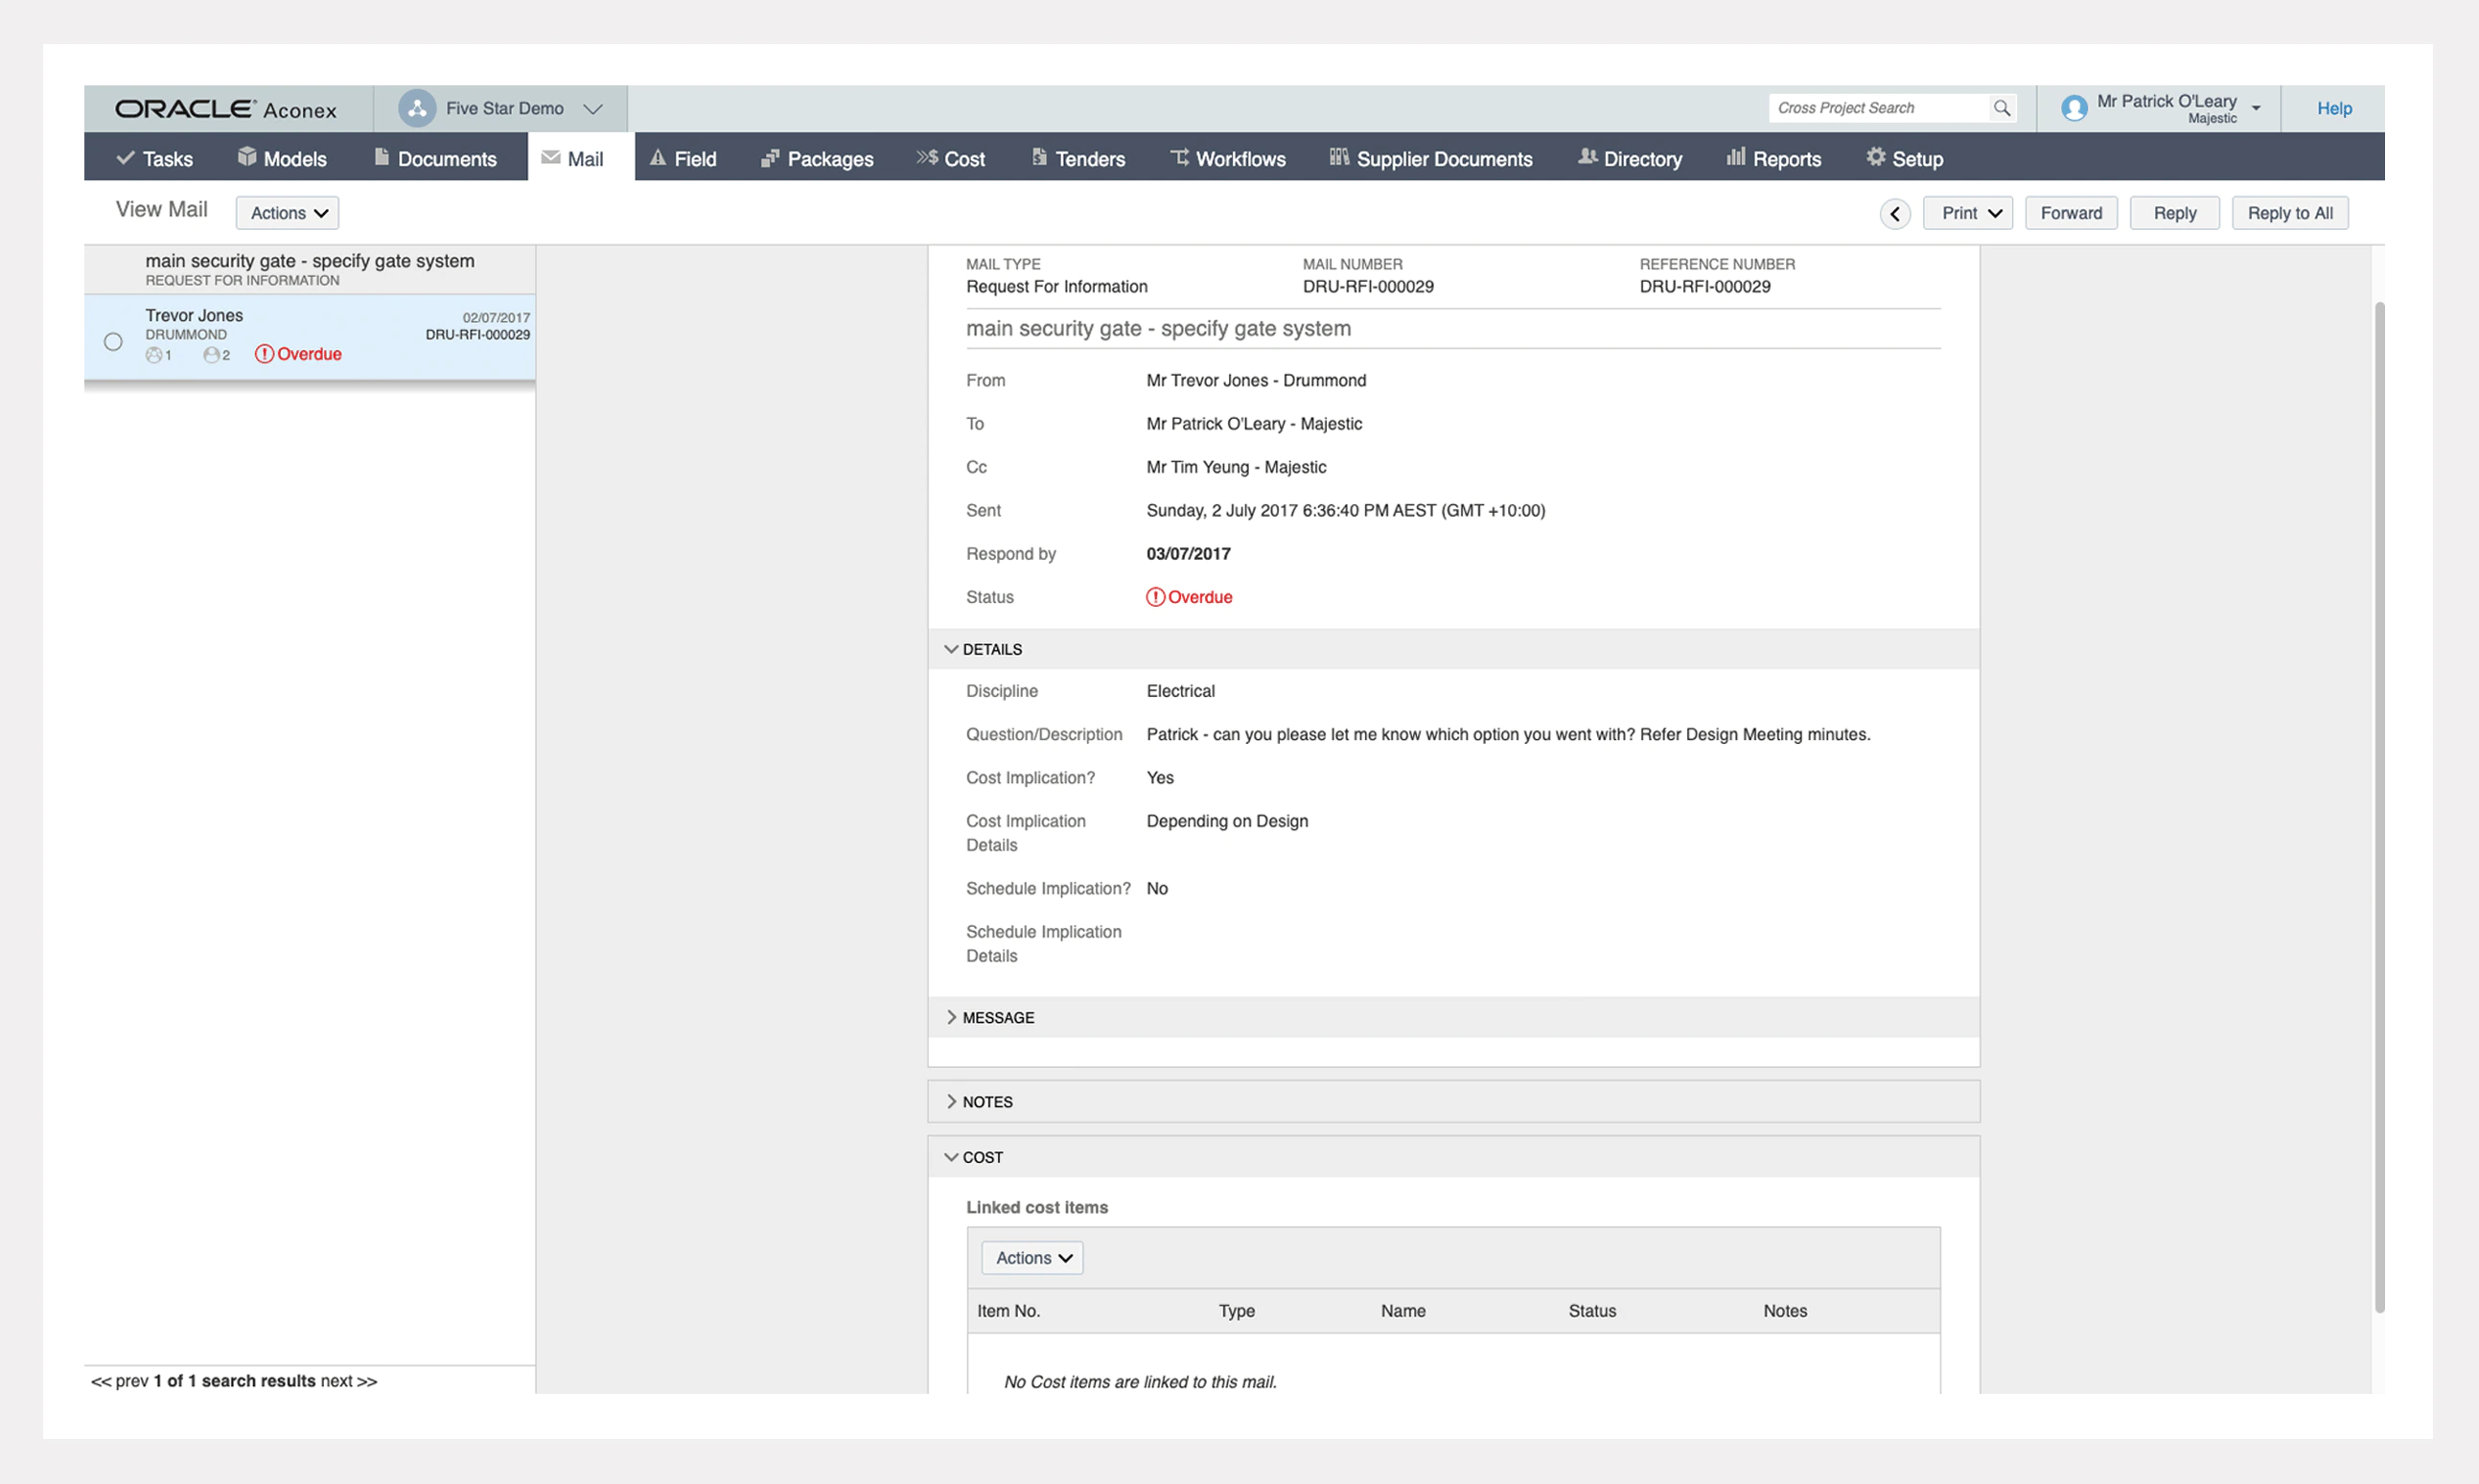
Task: Open the View Mail Actions dropdown
Action: coord(288,213)
